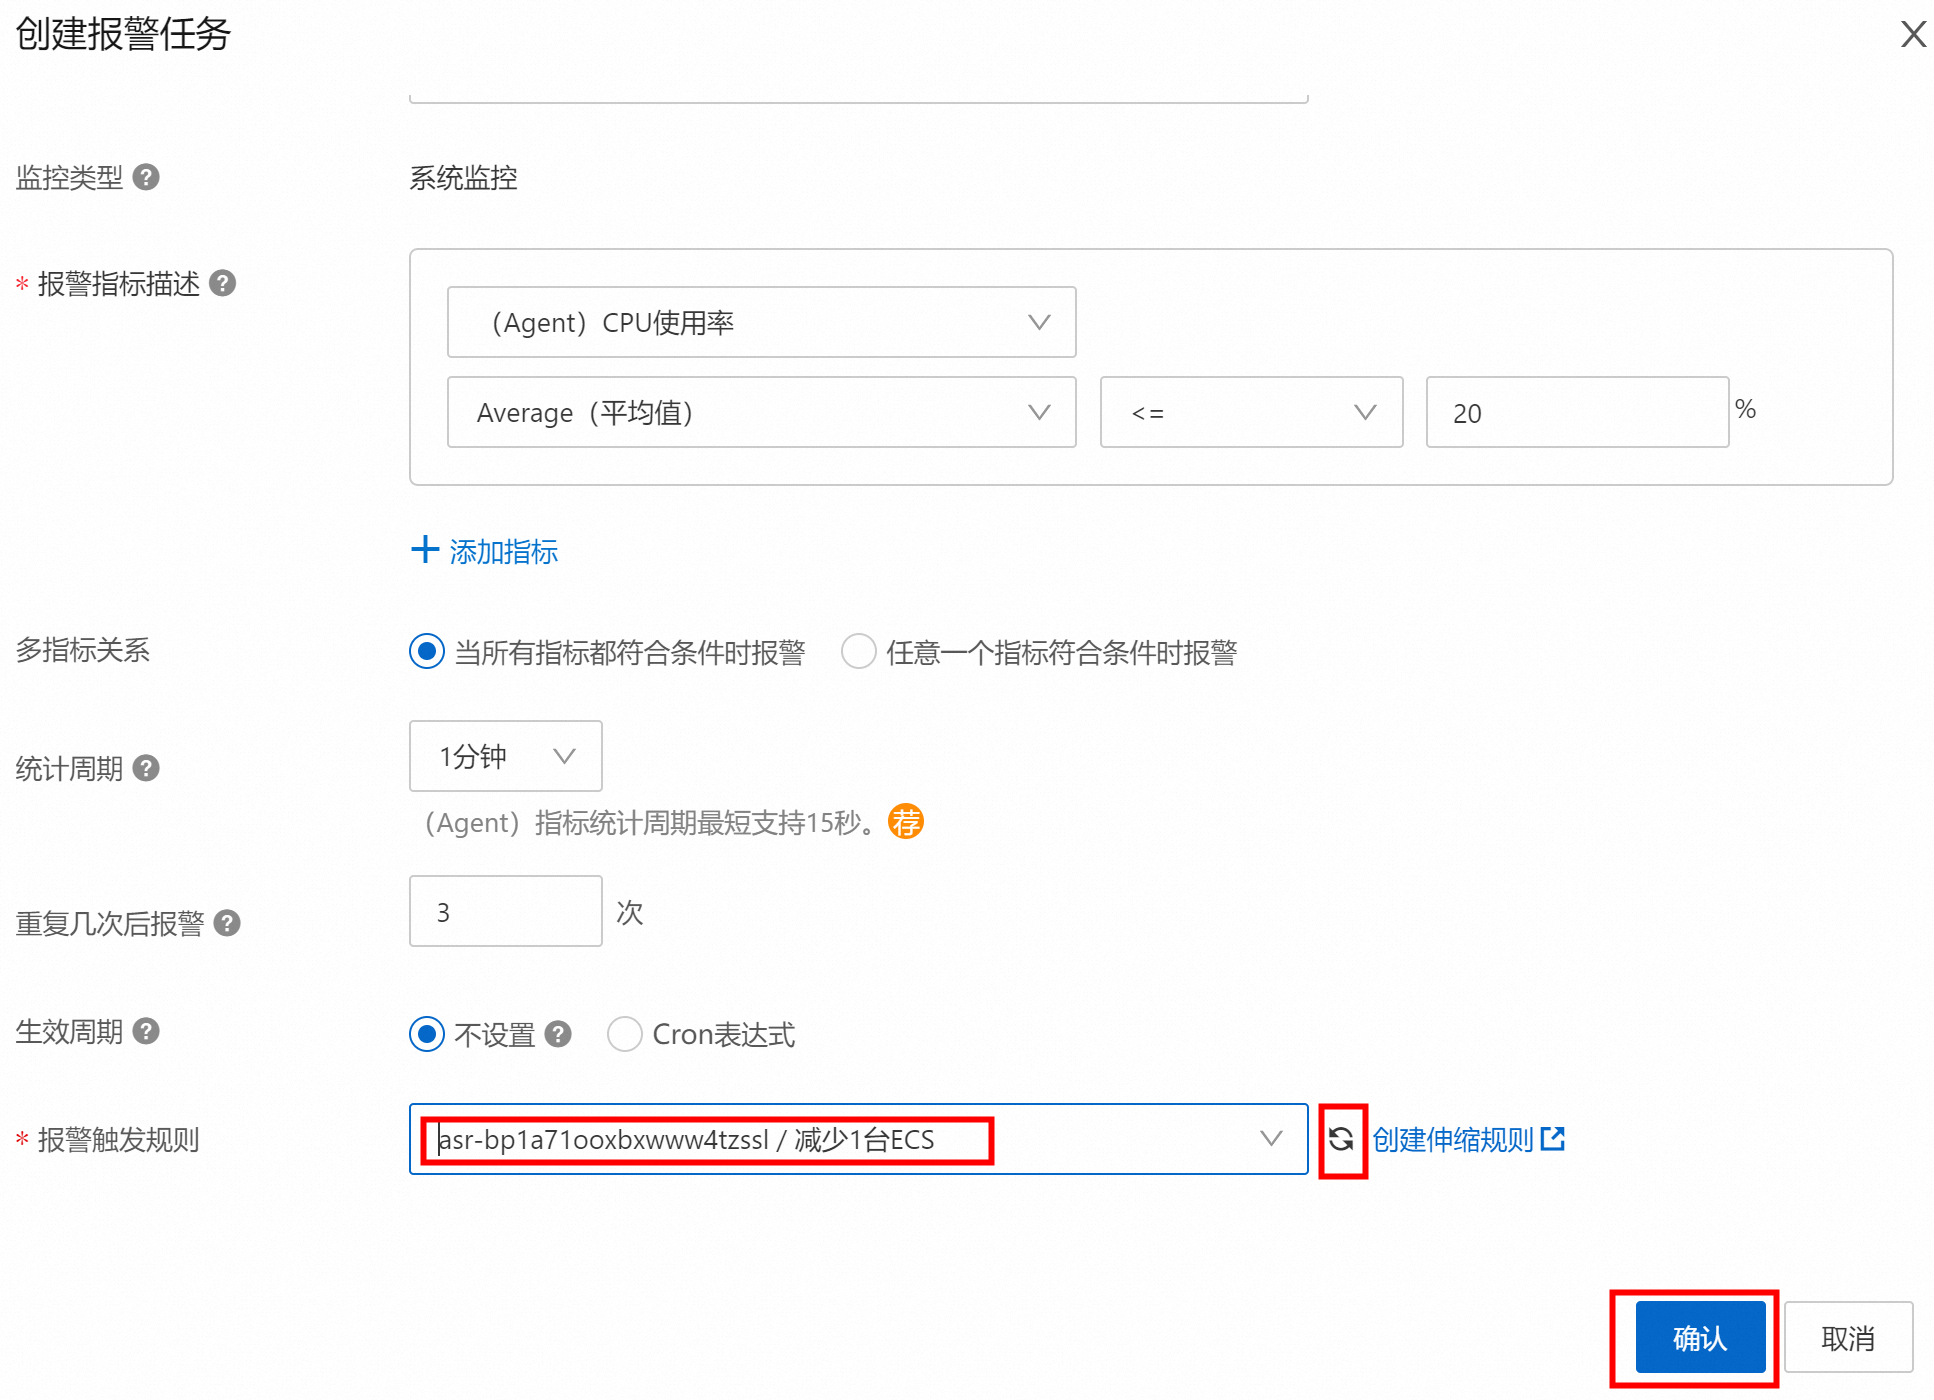The image size is (1934, 1400).
Task: Click threshold input field showing 20
Action: click(x=1576, y=412)
